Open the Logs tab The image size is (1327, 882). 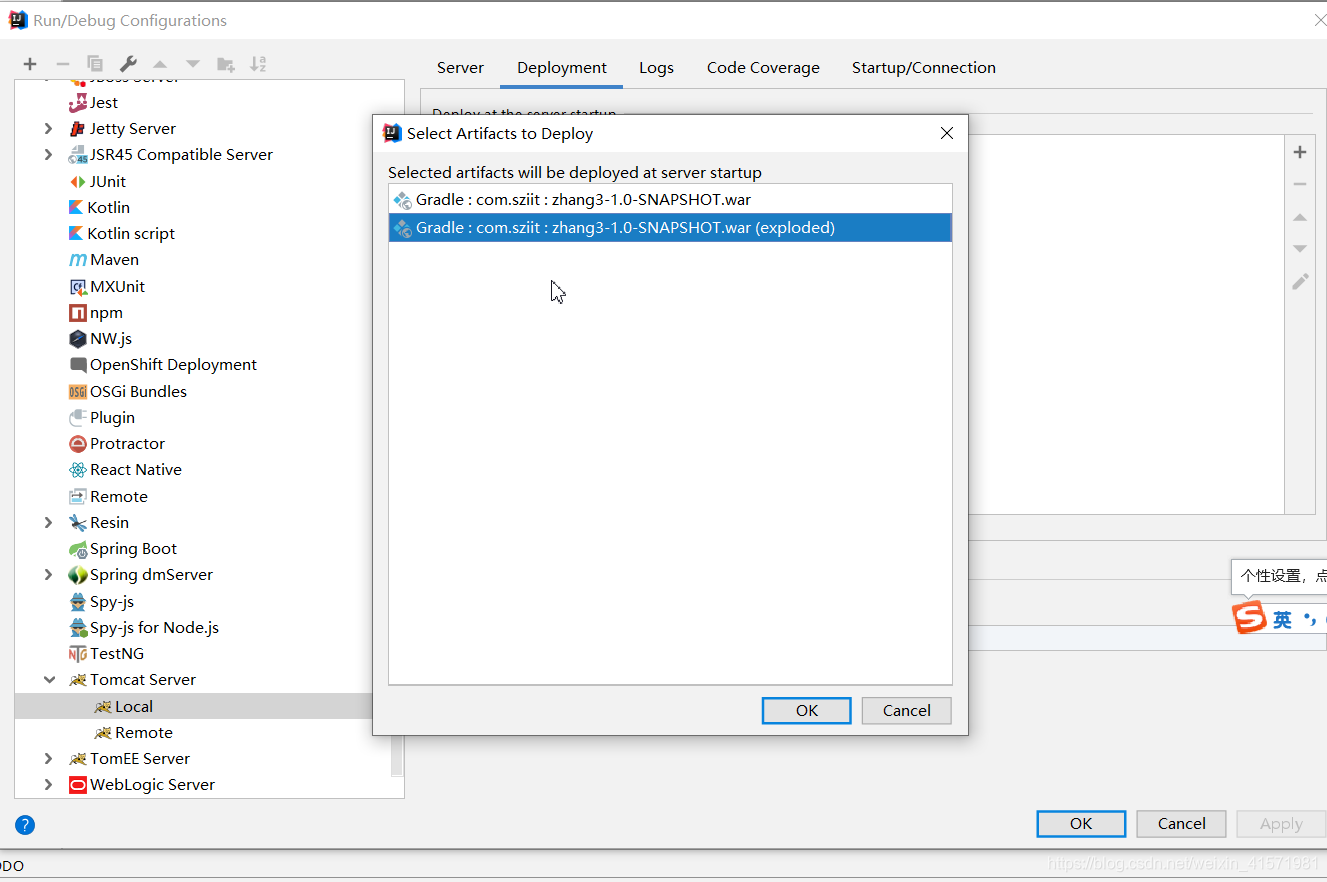coord(656,68)
